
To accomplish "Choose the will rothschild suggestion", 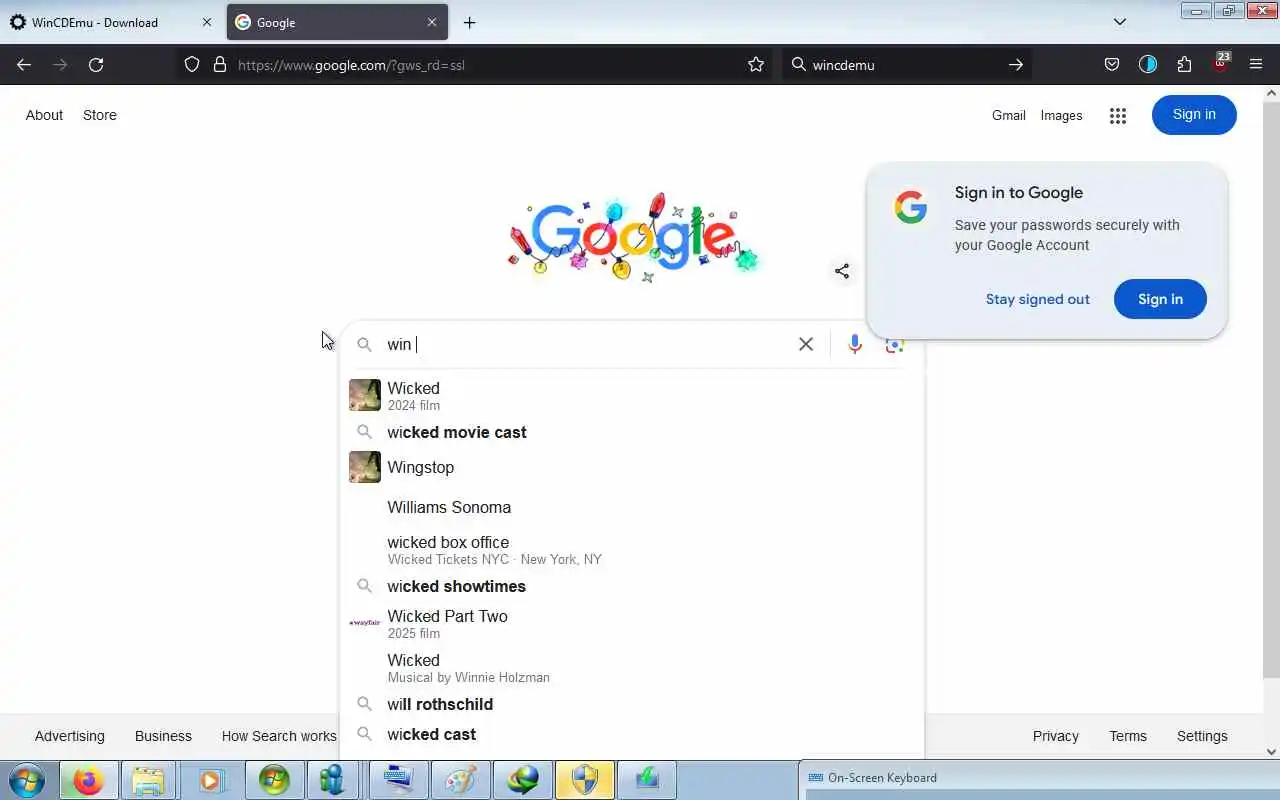I will (632, 704).
